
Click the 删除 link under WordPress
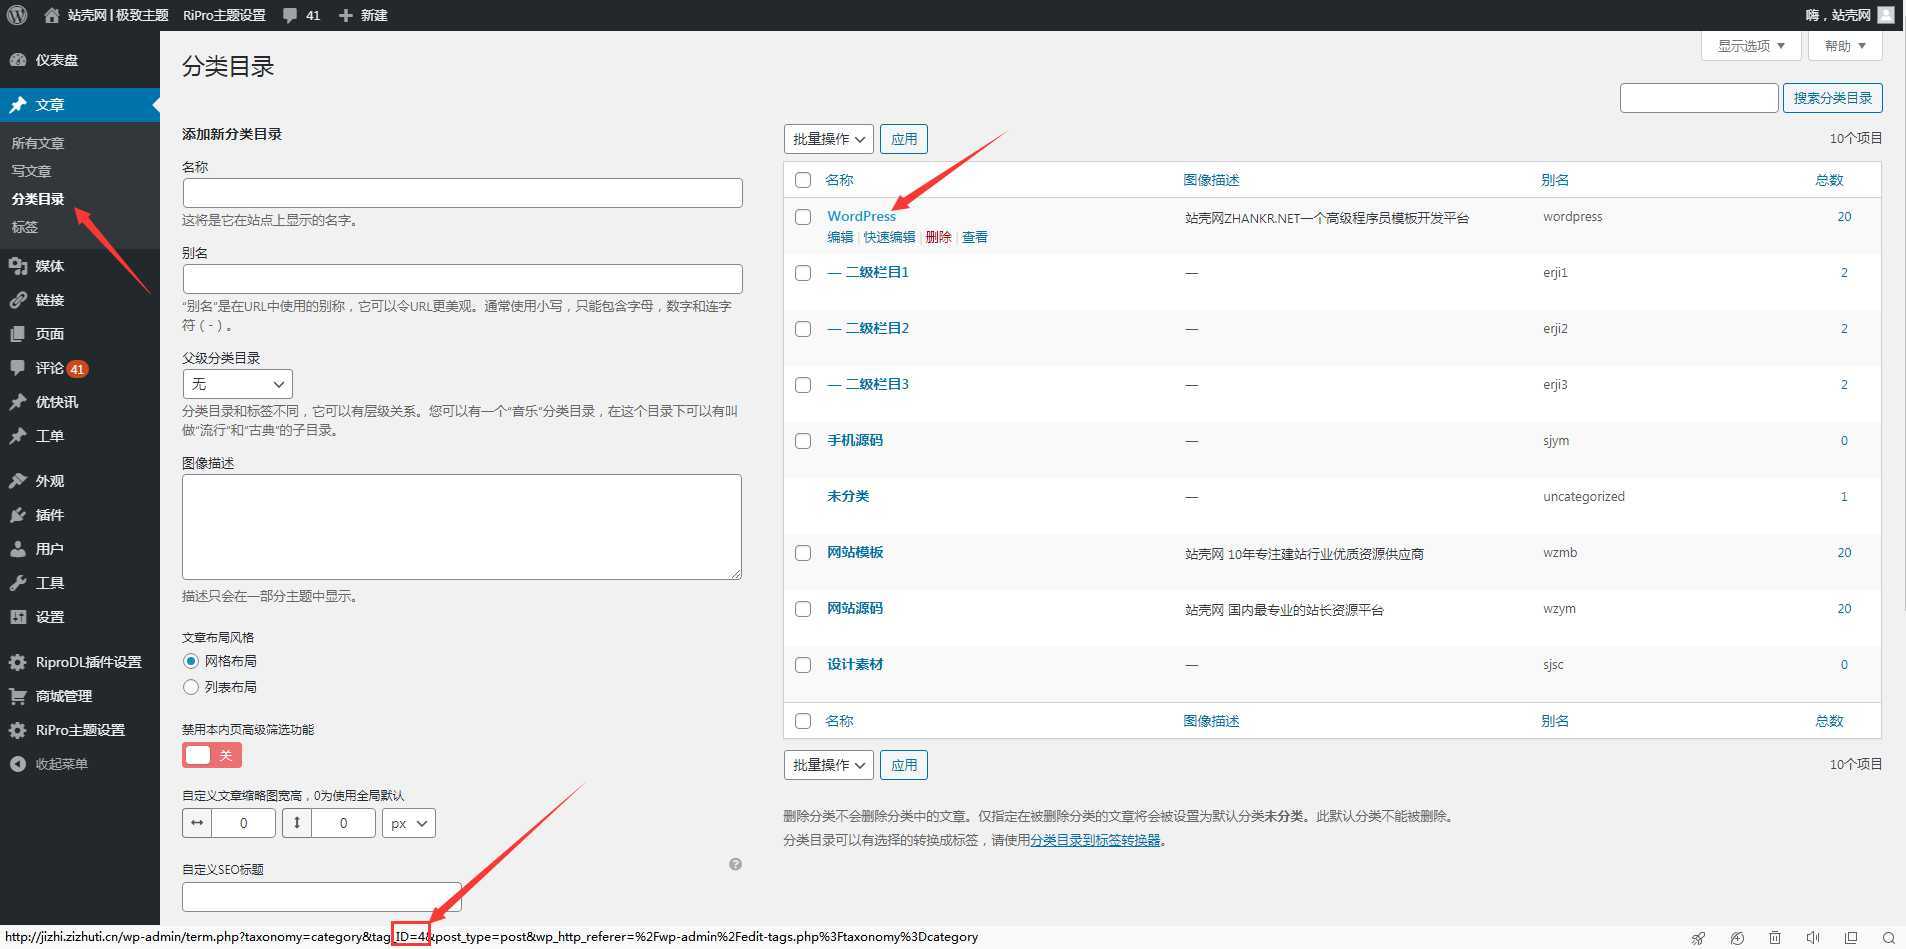coord(938,237)
